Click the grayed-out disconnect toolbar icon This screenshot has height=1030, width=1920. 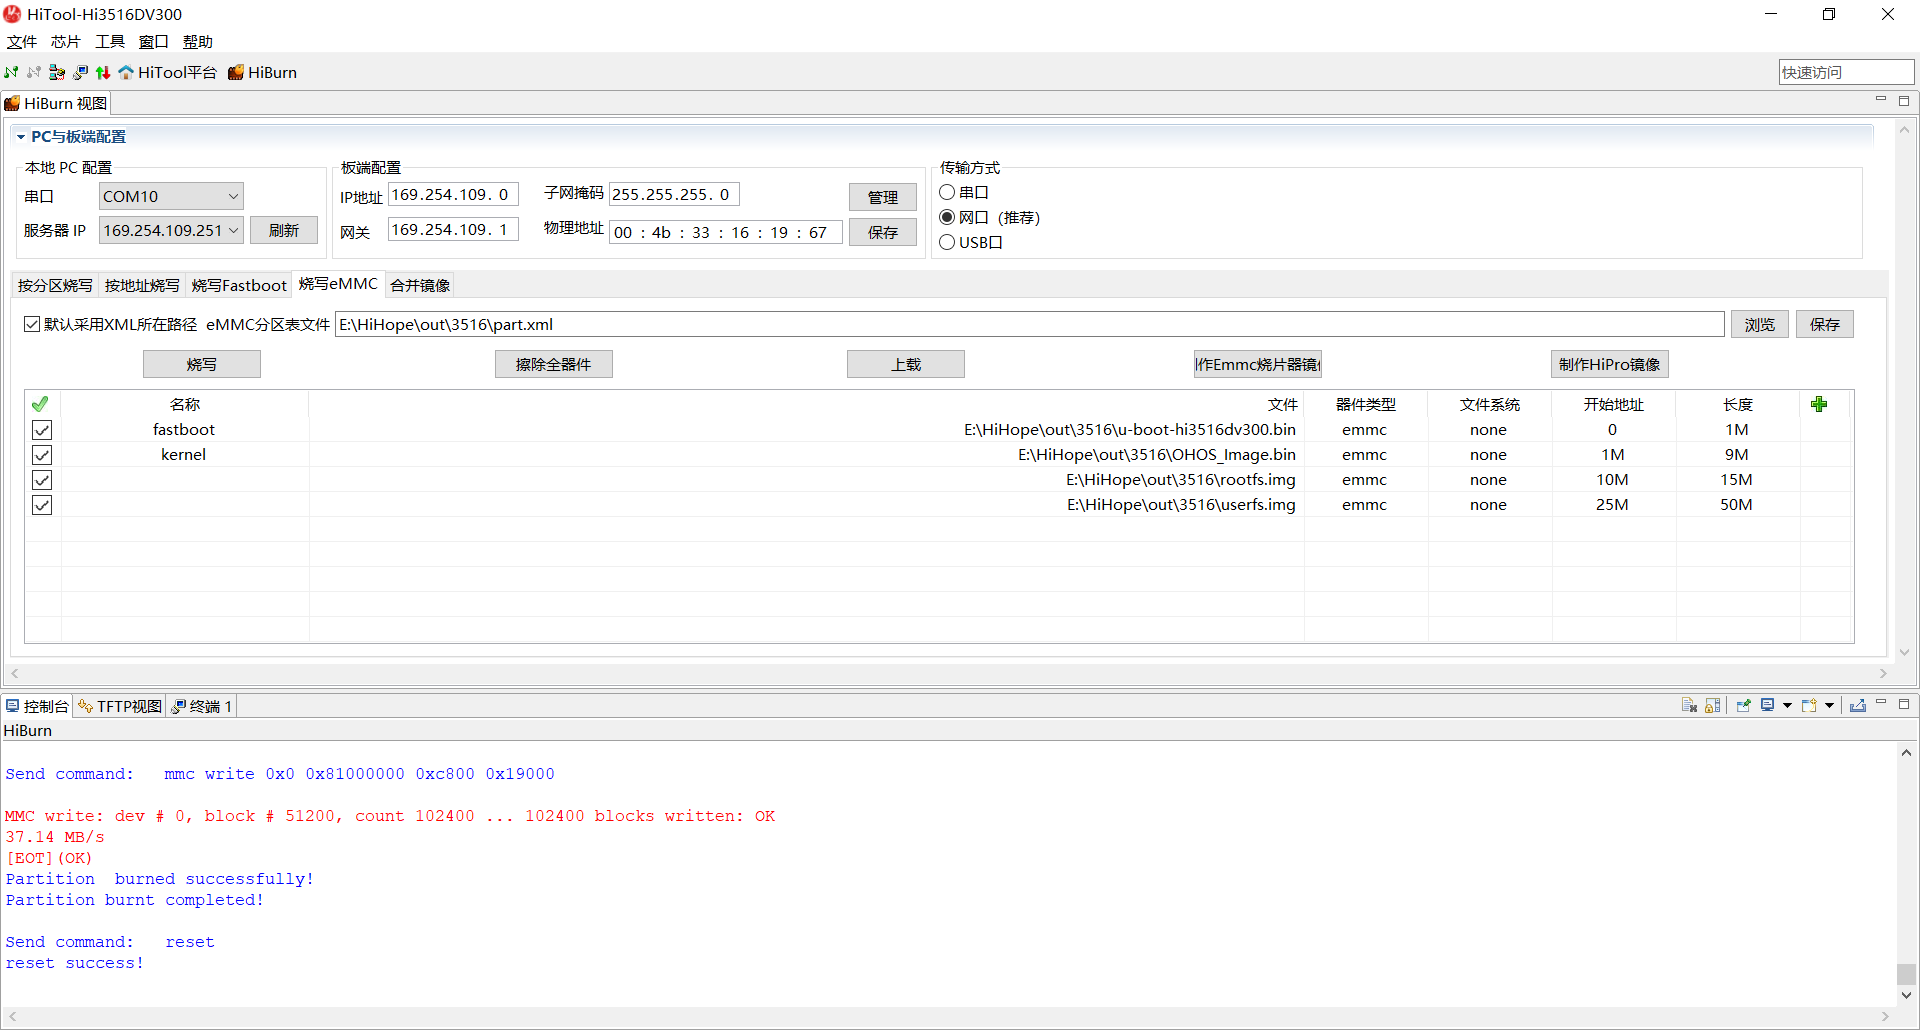[34, 72]
